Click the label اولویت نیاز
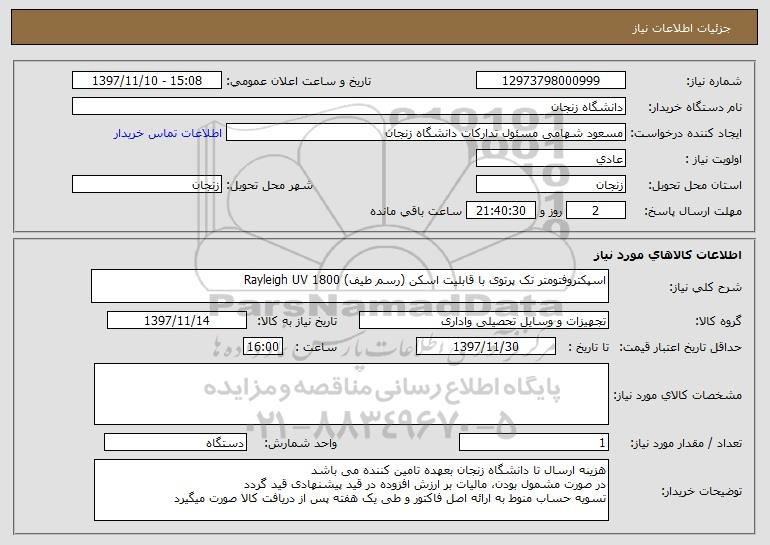770x545 pixels. click(x=714, y=159)
